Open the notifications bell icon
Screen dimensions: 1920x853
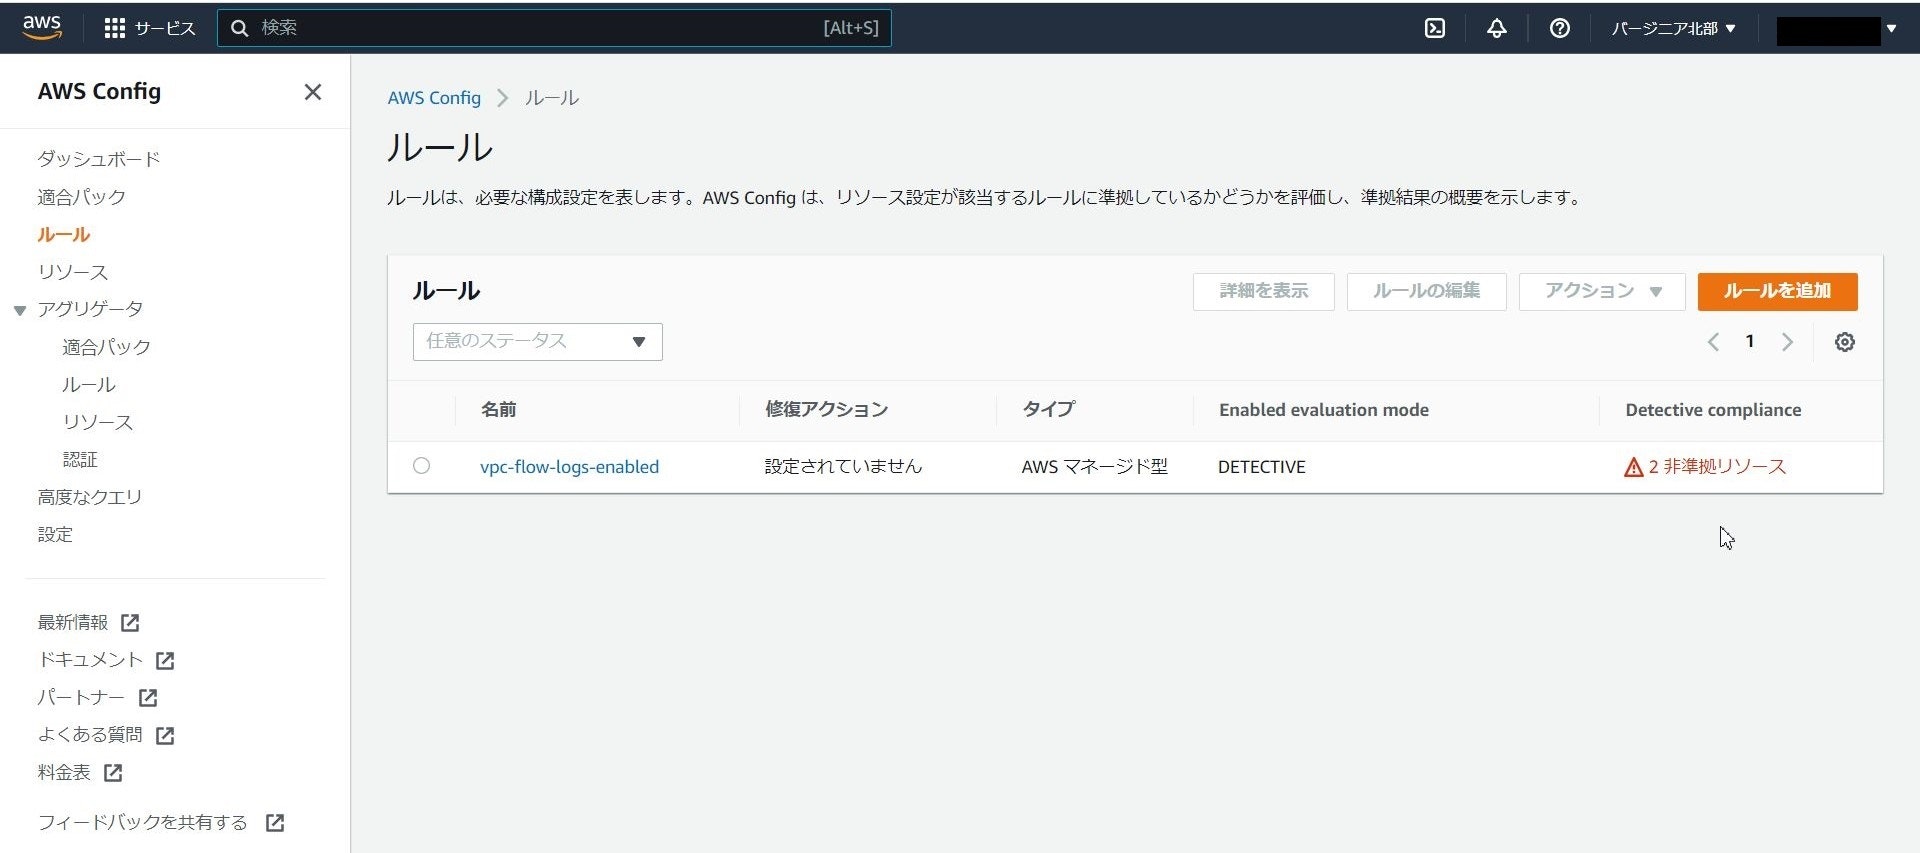(x=1497, y=28)
